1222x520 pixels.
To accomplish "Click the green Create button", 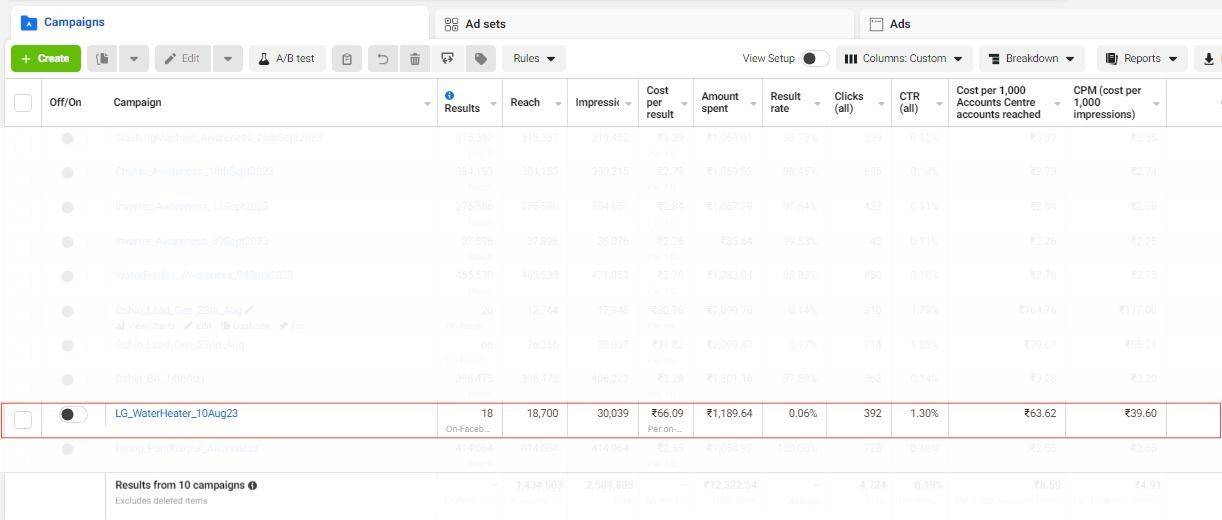I will tap(45, 59).
